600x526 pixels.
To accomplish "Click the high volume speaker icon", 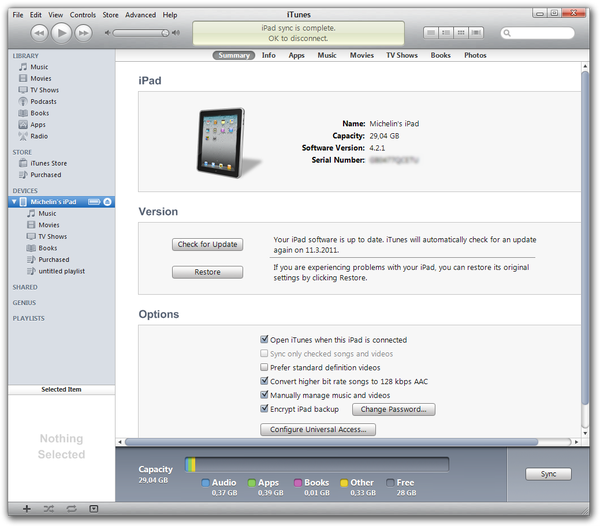I will pyautogui.click(x=176, y=33).
